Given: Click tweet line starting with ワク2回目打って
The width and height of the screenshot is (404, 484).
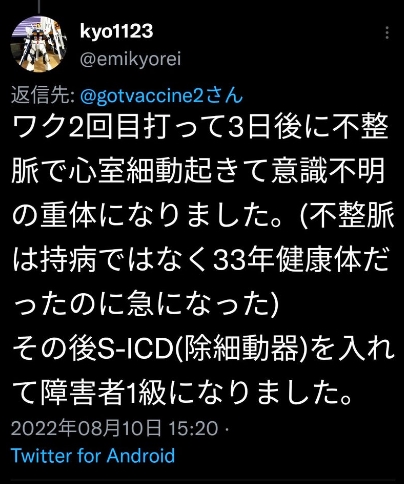Looking at the screenshot, I should [200, 128].
